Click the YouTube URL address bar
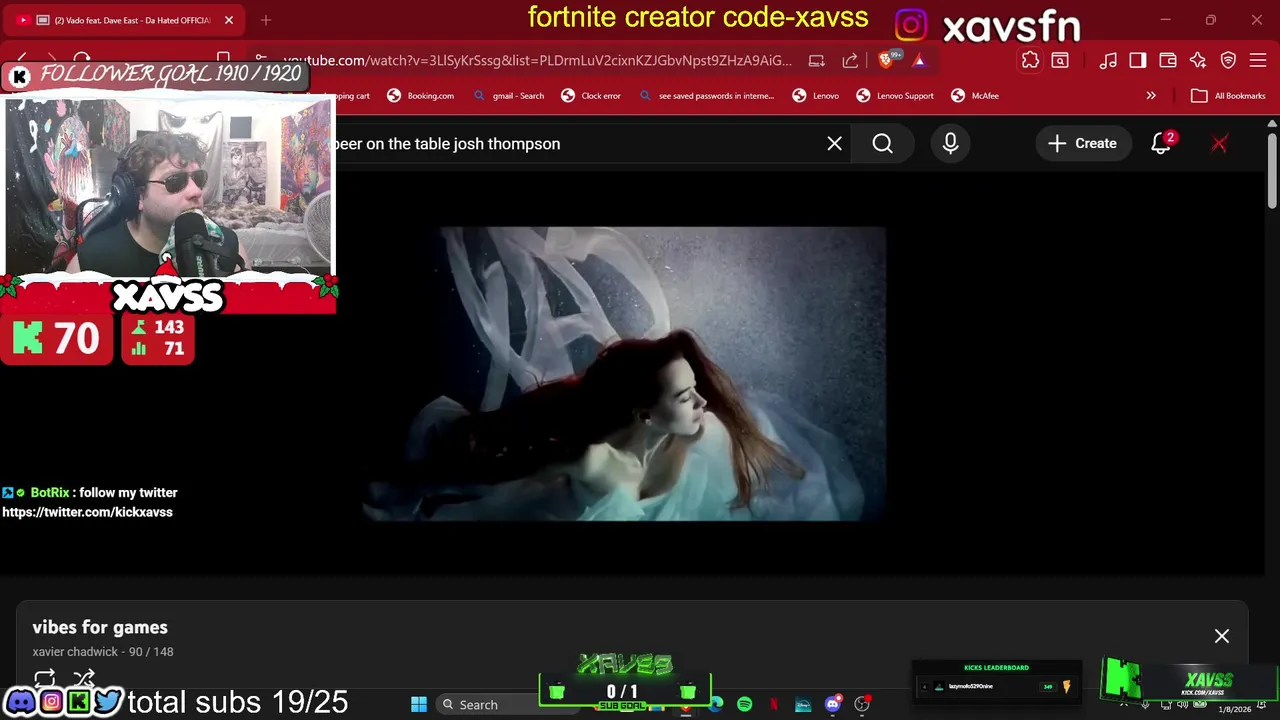1280x720 pixels. click(537, 61)
